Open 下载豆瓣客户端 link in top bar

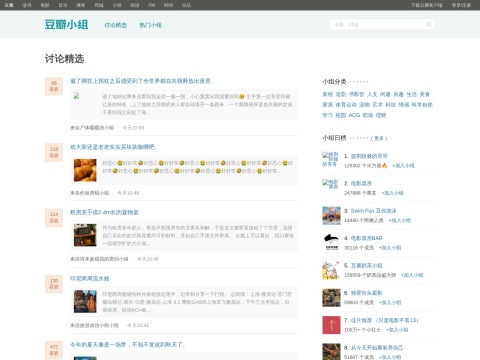point(427,5)
